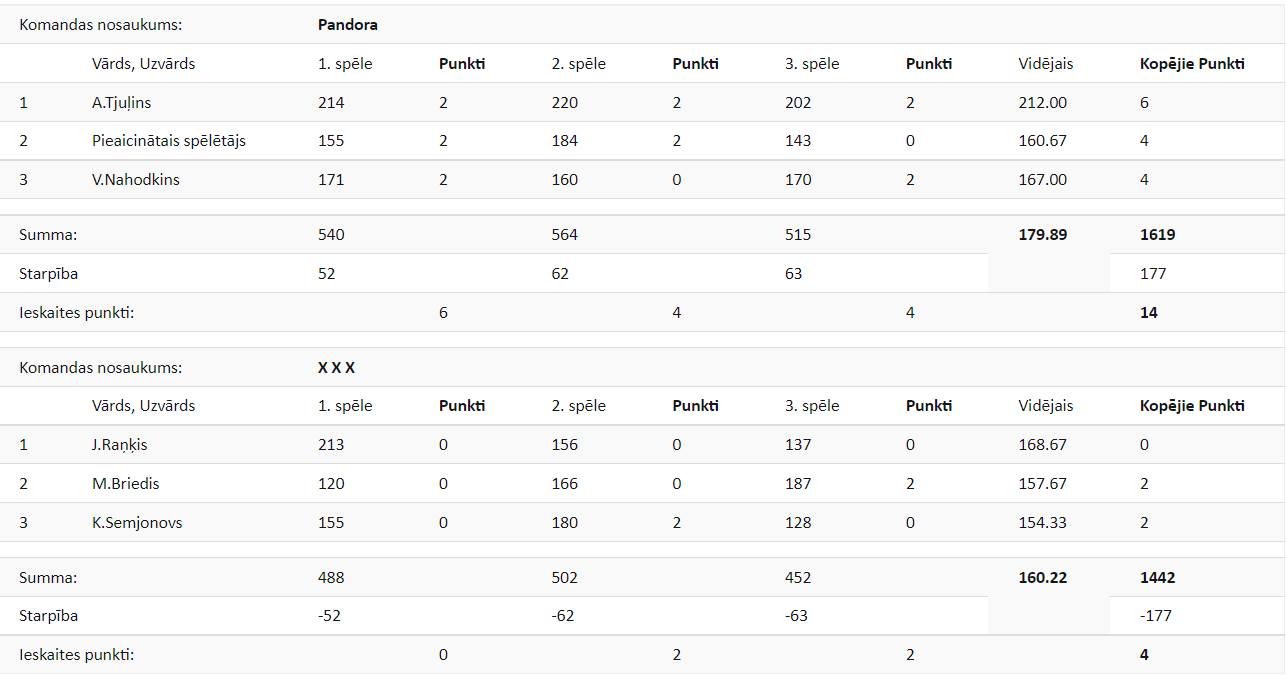
Task: Click Pandora's Vidējais column header
Action: tap(1045, 64)
